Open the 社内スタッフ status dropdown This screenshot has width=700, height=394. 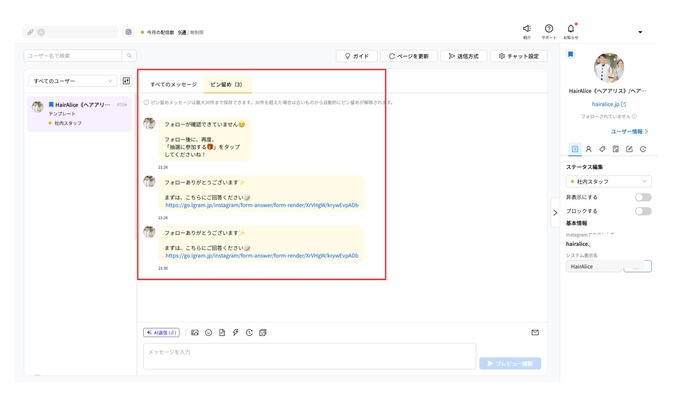[x=608, y=182]
